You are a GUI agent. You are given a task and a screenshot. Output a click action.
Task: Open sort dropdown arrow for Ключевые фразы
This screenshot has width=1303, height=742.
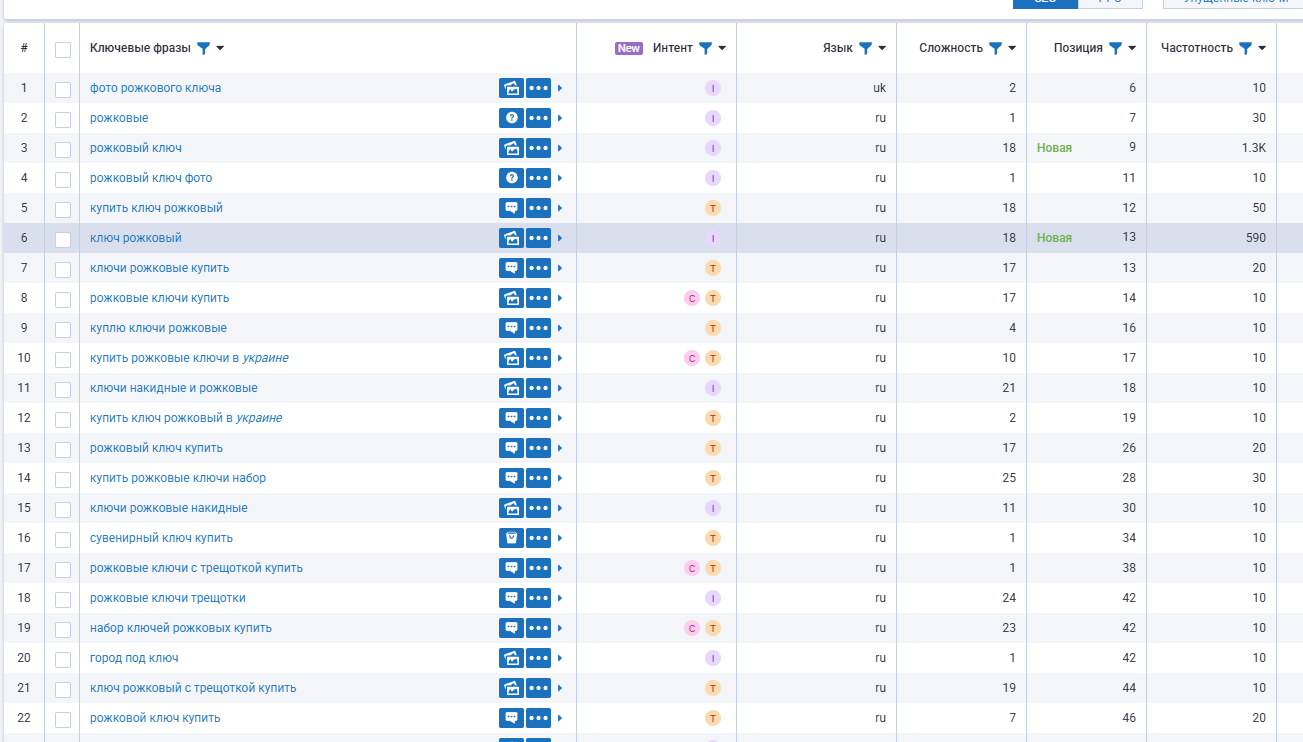coord(220,48)
